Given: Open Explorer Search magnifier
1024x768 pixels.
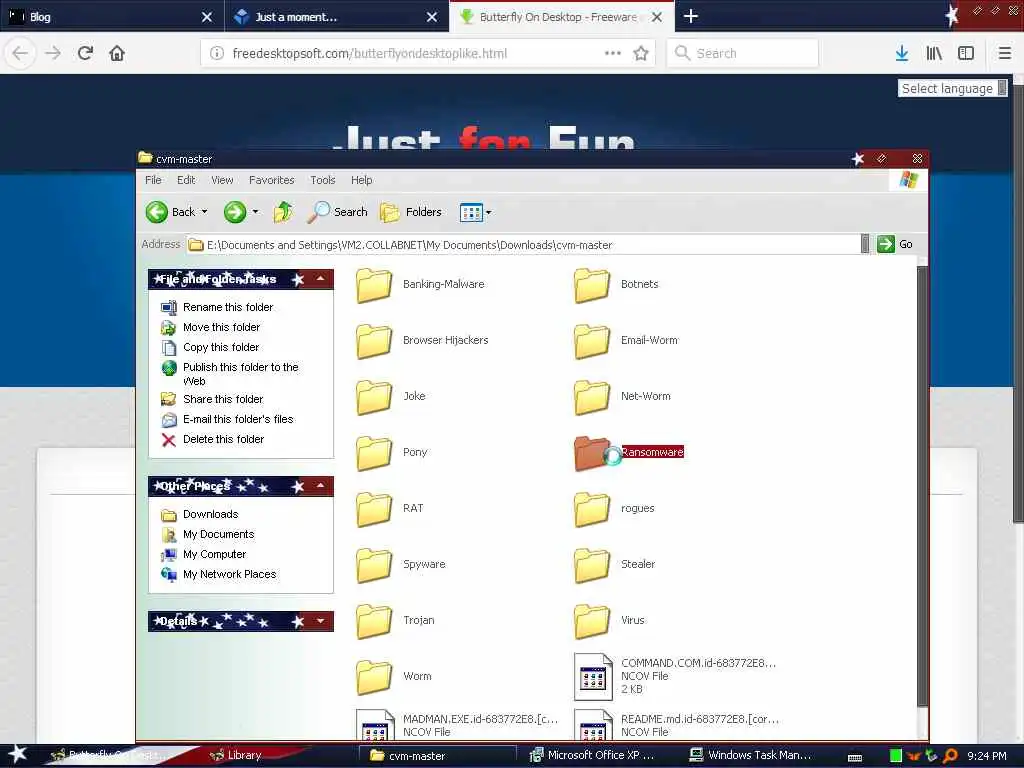Looking at the screenshot, I should 338,212.
